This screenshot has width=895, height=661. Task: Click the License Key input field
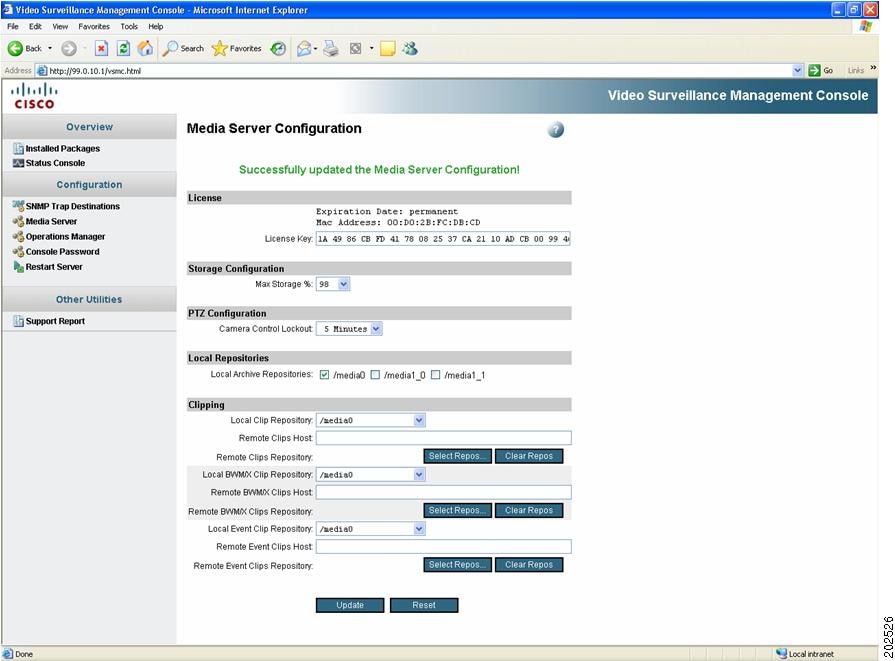pos(443,239)
